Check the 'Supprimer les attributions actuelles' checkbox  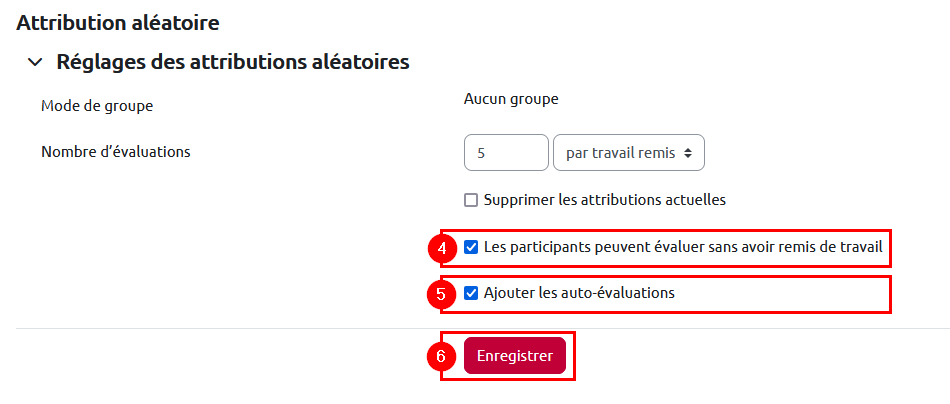(471, 200)
